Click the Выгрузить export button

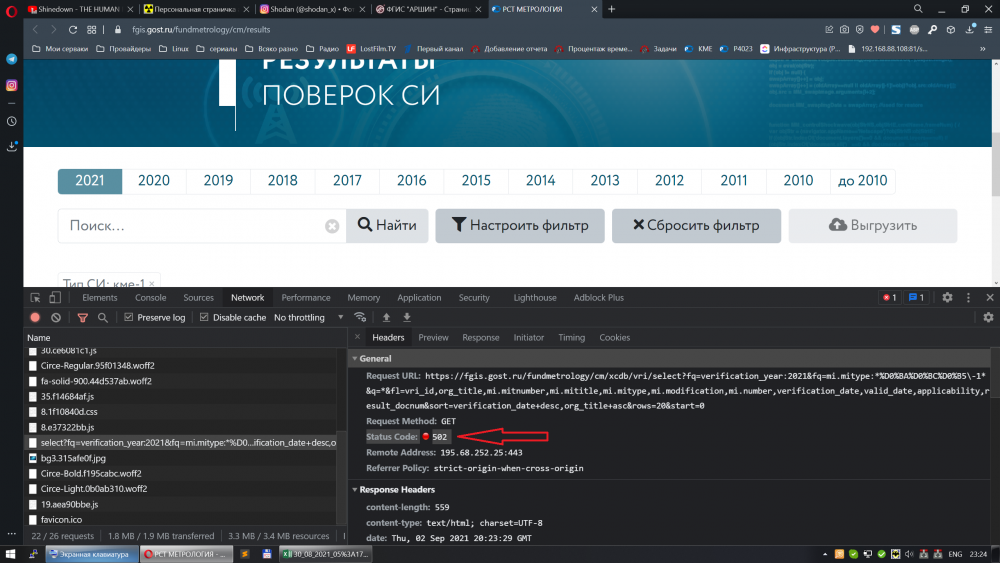point(873,226)
